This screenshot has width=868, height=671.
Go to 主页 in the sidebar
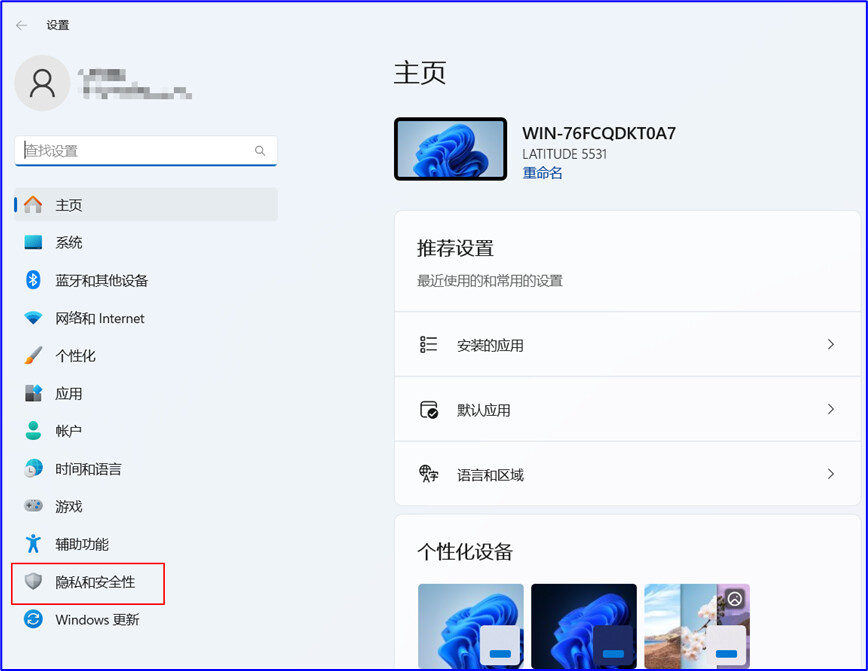point(146,205)
